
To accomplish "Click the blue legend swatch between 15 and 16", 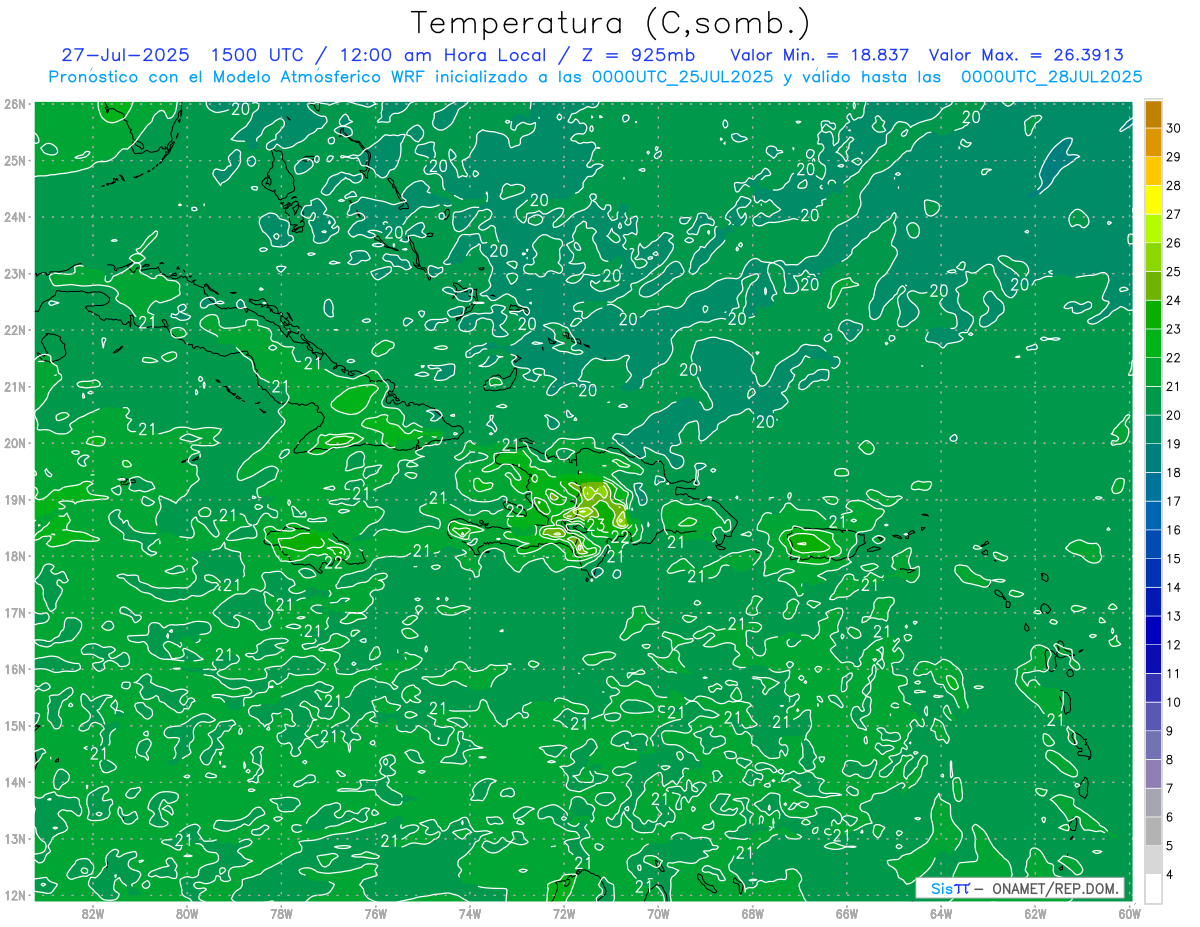I will click(x=1153, y=544).
